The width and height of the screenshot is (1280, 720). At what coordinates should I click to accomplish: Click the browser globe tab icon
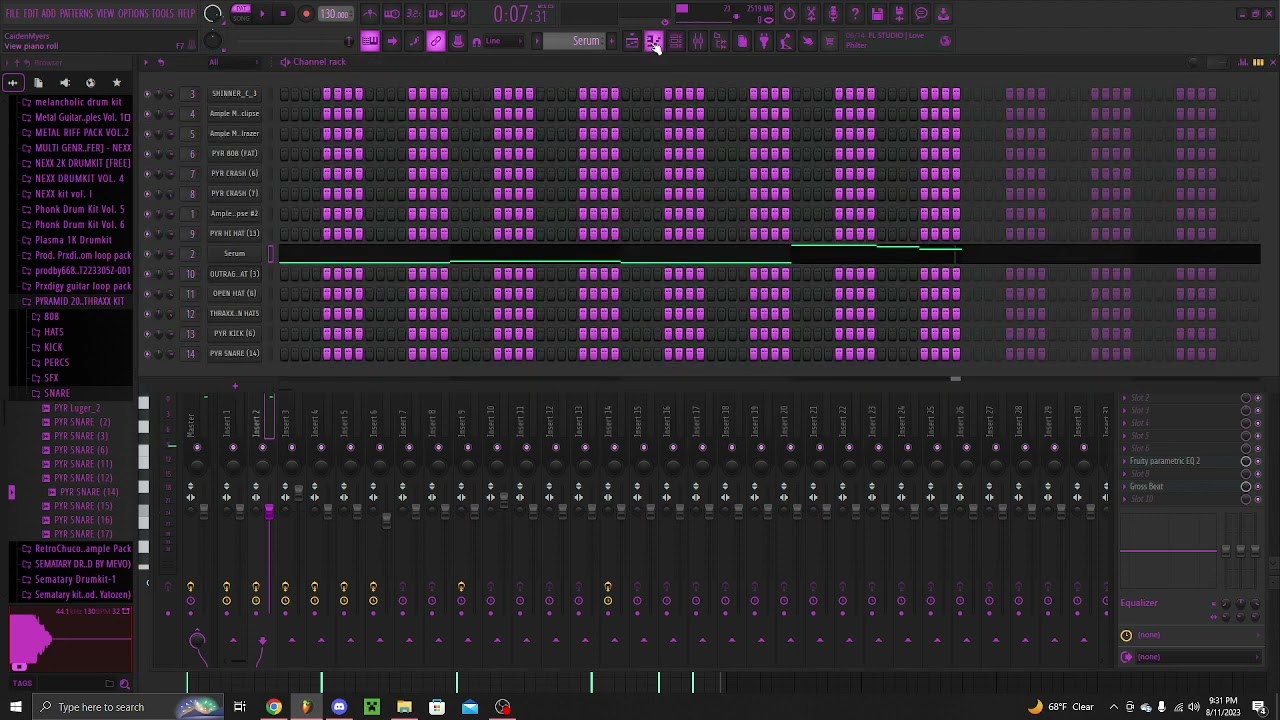(x=90, y=83)
